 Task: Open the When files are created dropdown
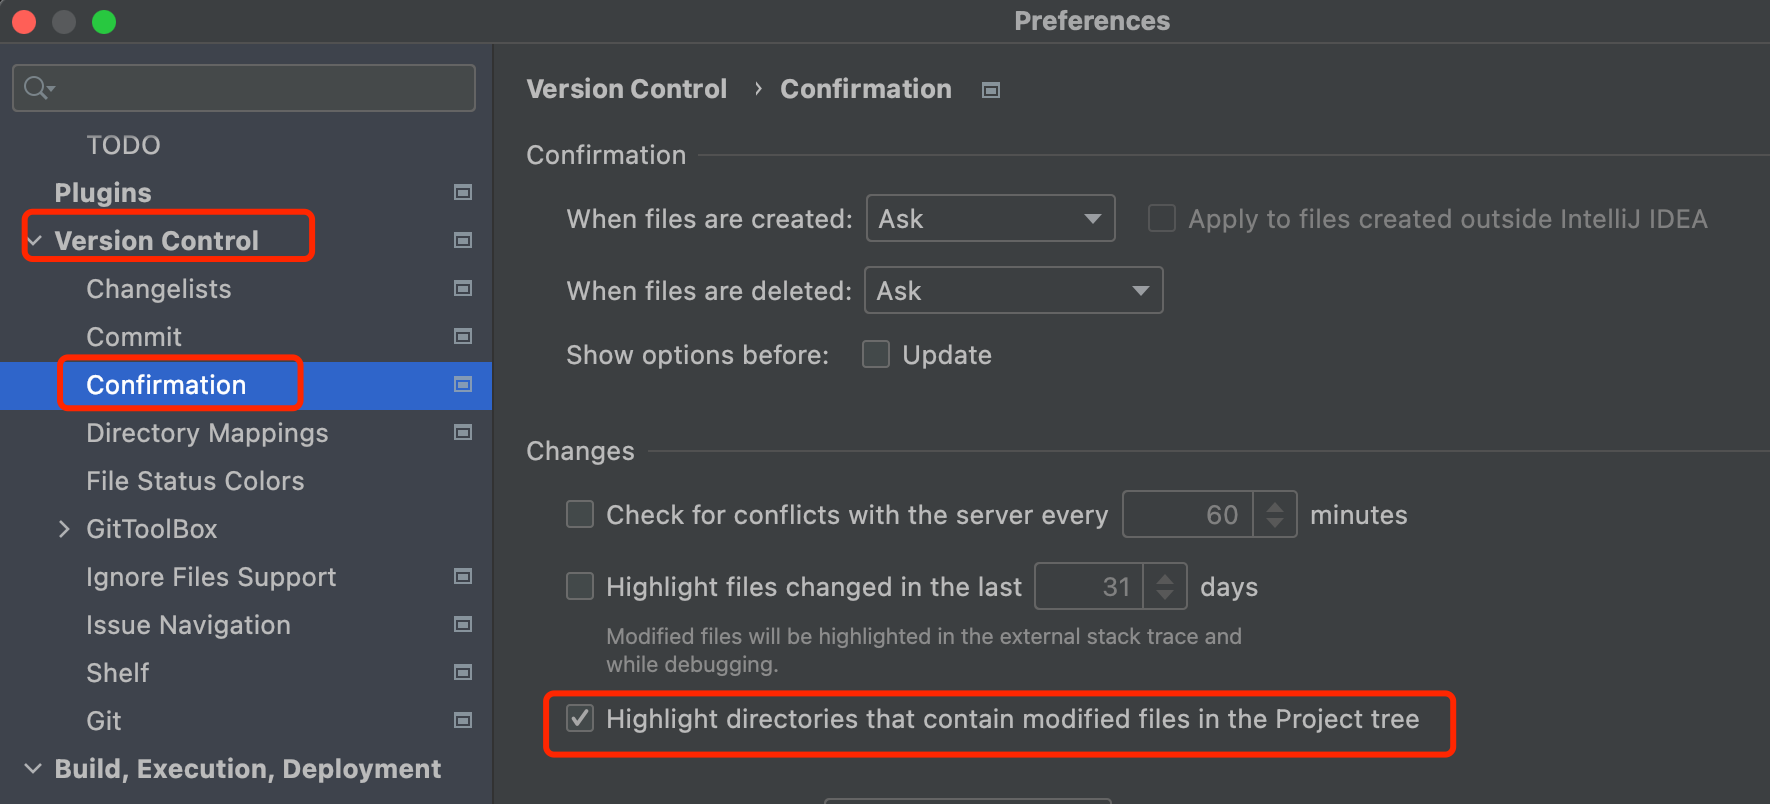(990, 219)
